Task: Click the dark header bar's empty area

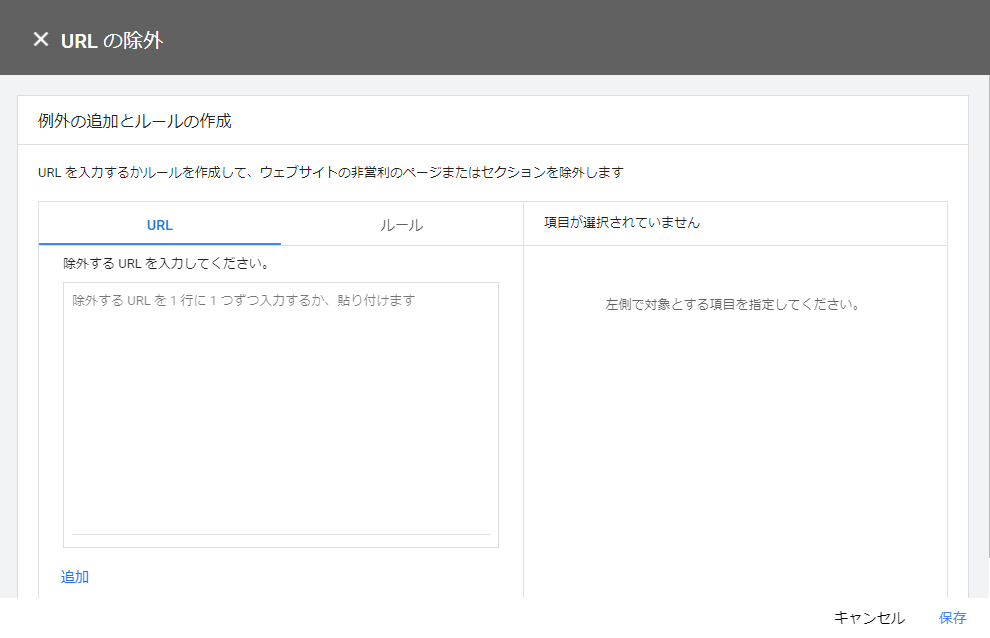Action: (600, 38)
